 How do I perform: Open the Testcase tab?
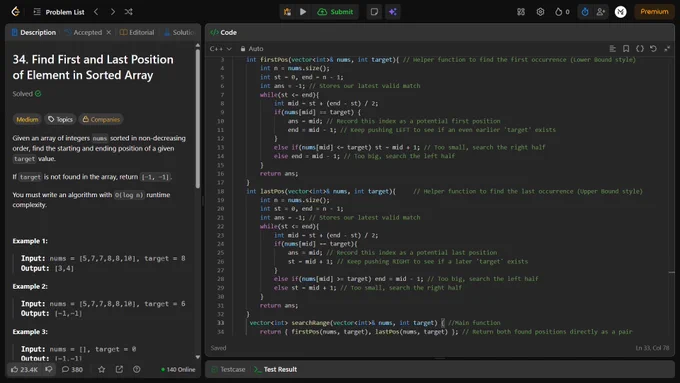click(229, 370)
